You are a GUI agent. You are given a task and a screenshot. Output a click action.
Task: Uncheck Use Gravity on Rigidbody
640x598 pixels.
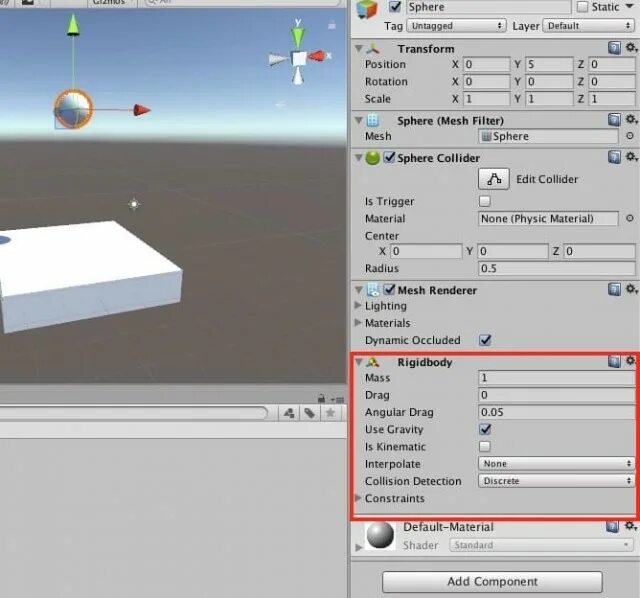coord(485,429)
